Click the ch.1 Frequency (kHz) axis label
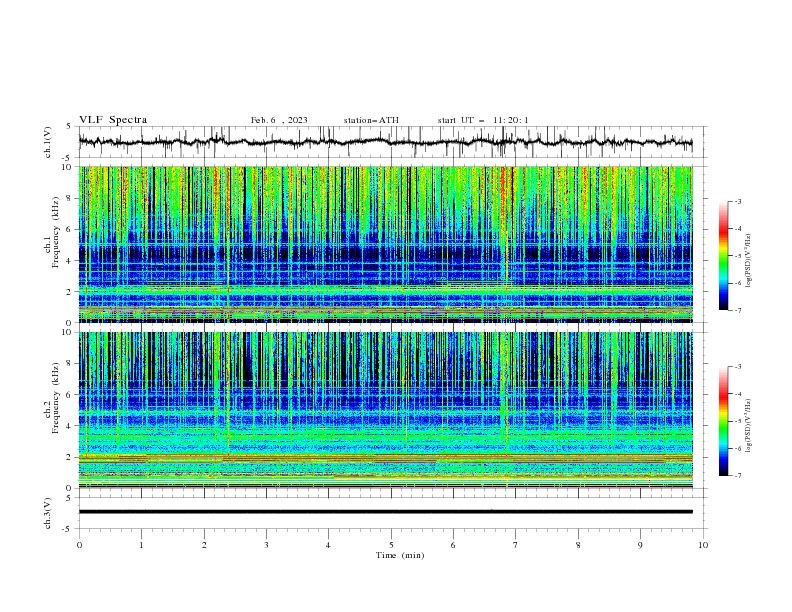The height and width of the screenshot is (612, 792). [52, 232]
